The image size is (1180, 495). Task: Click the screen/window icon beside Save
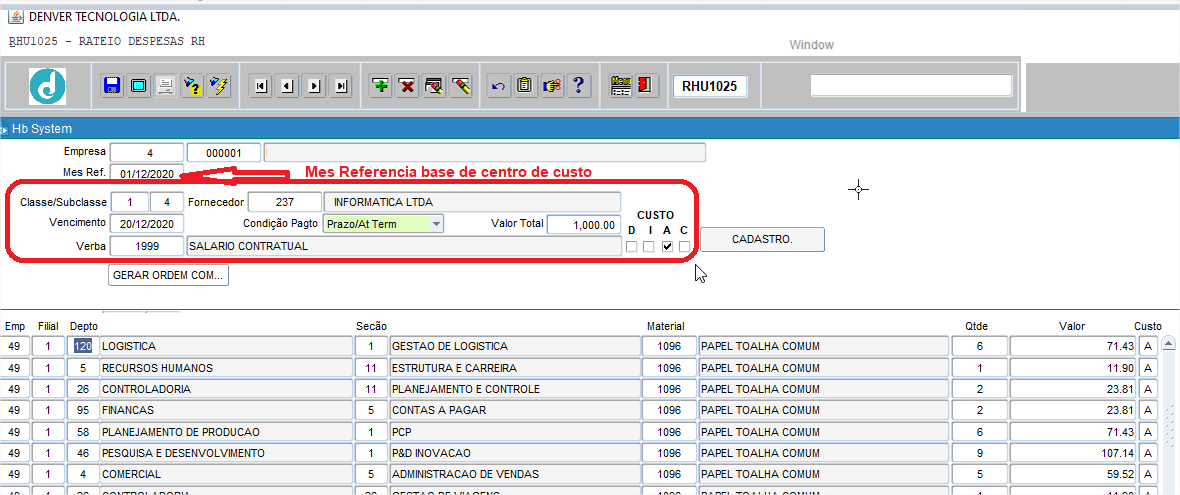tap(138, 86)
